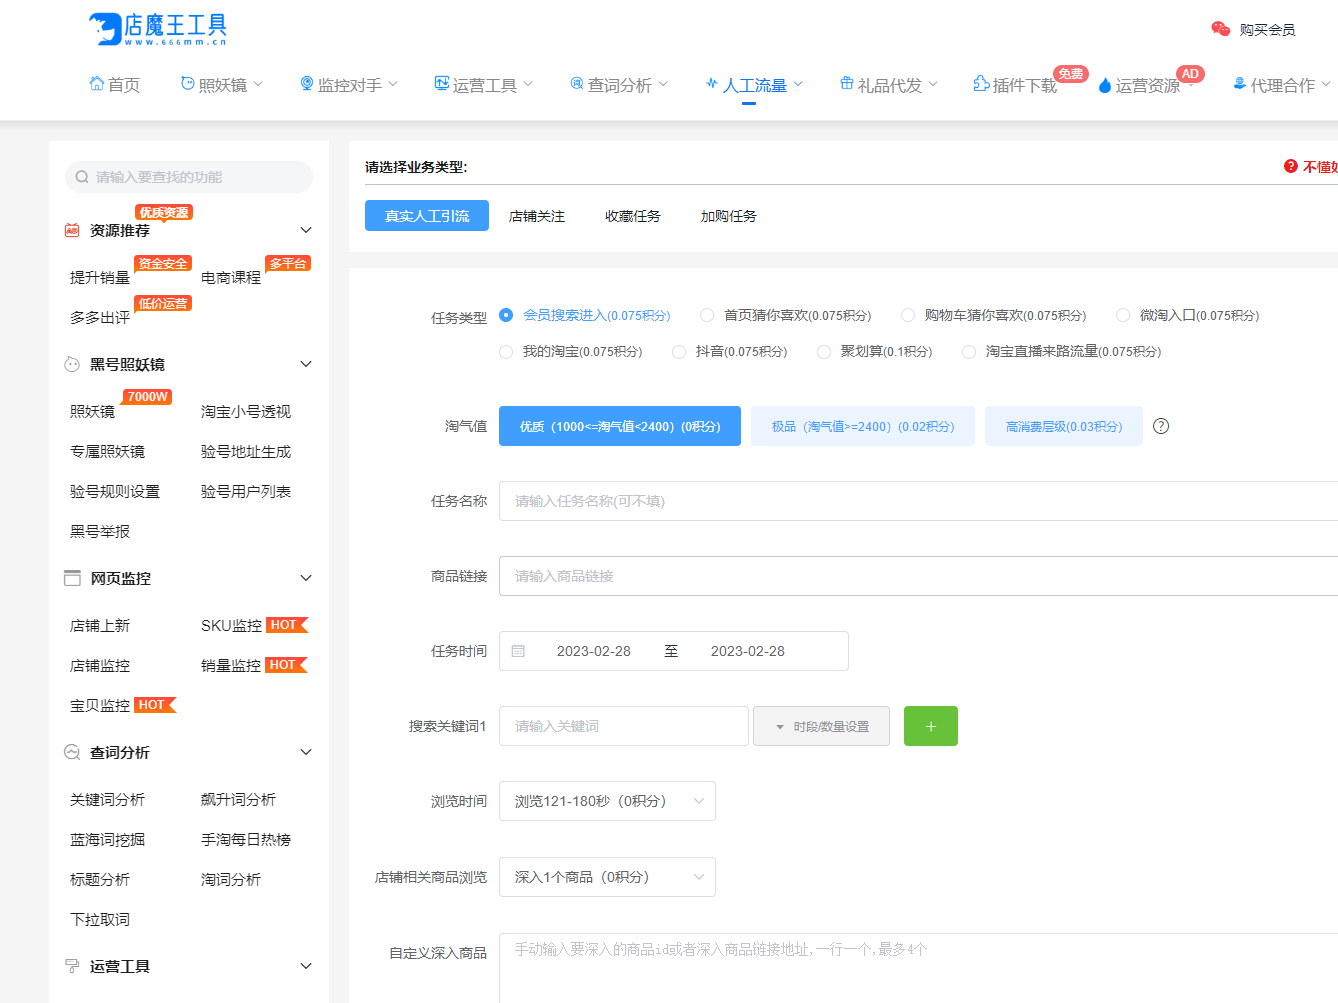Switch to 收藏任务 tab
This screenshot has height=1003, width=1338.
tap(633, 216)
